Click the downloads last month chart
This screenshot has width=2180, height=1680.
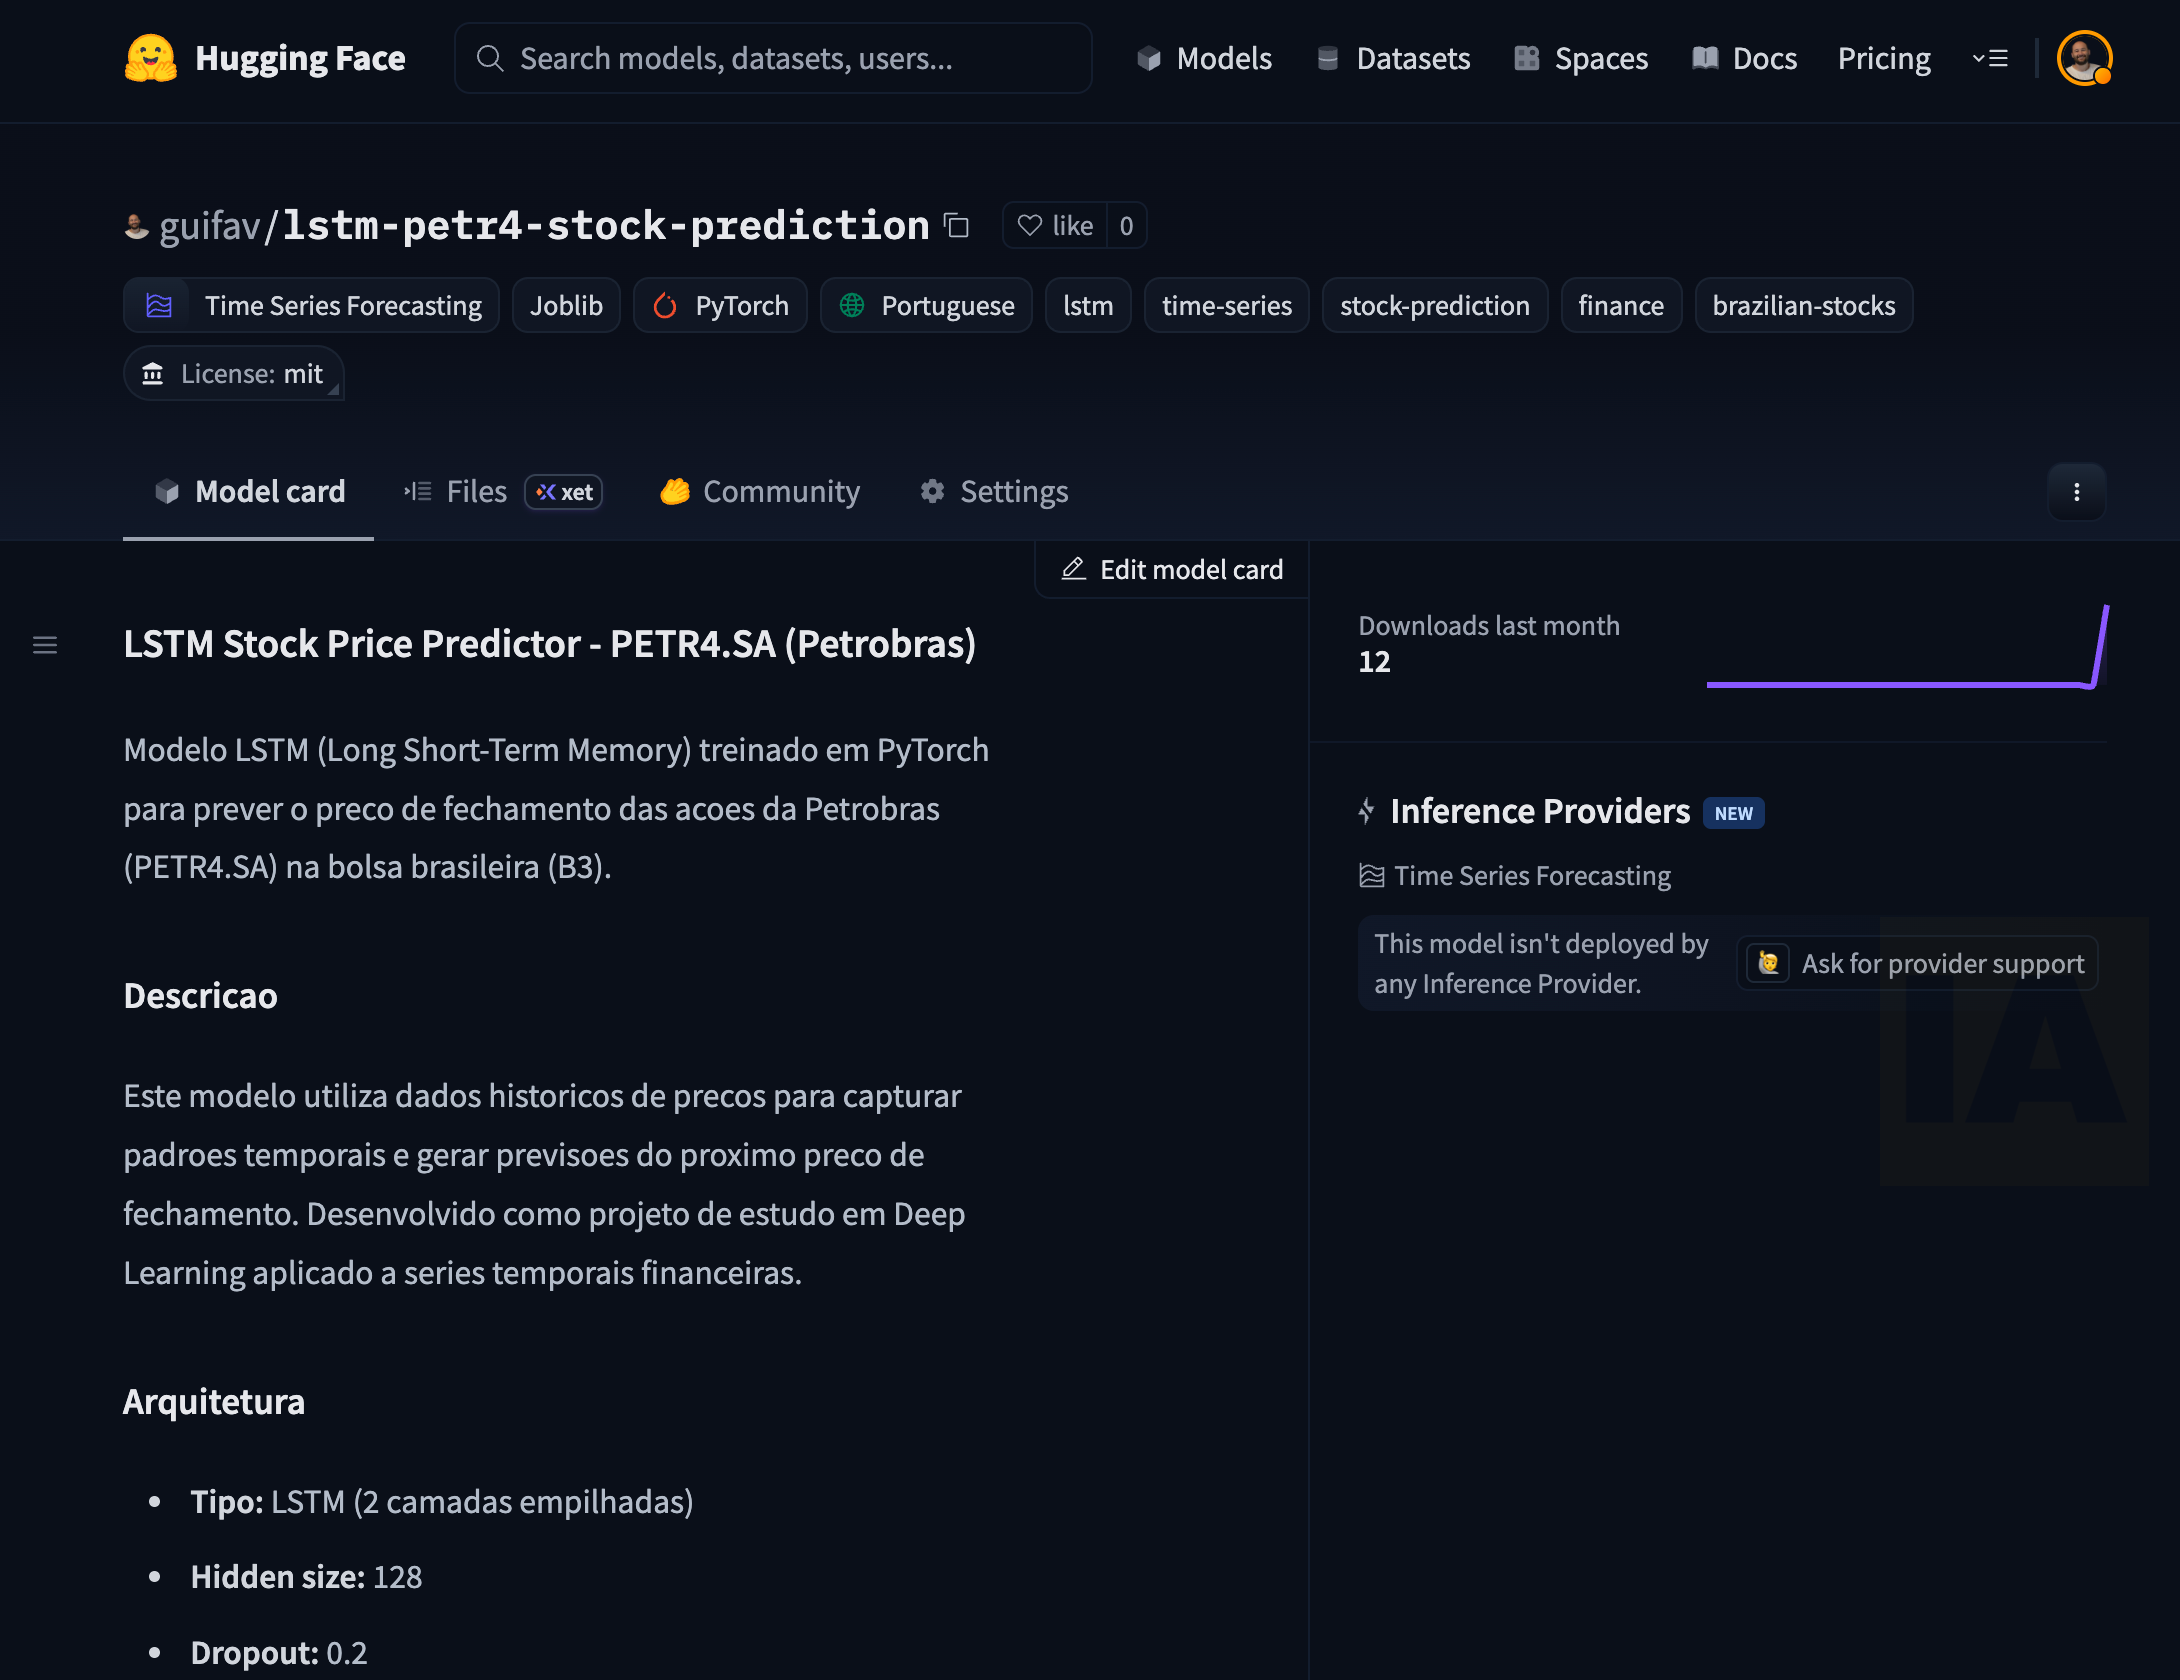1906,650
